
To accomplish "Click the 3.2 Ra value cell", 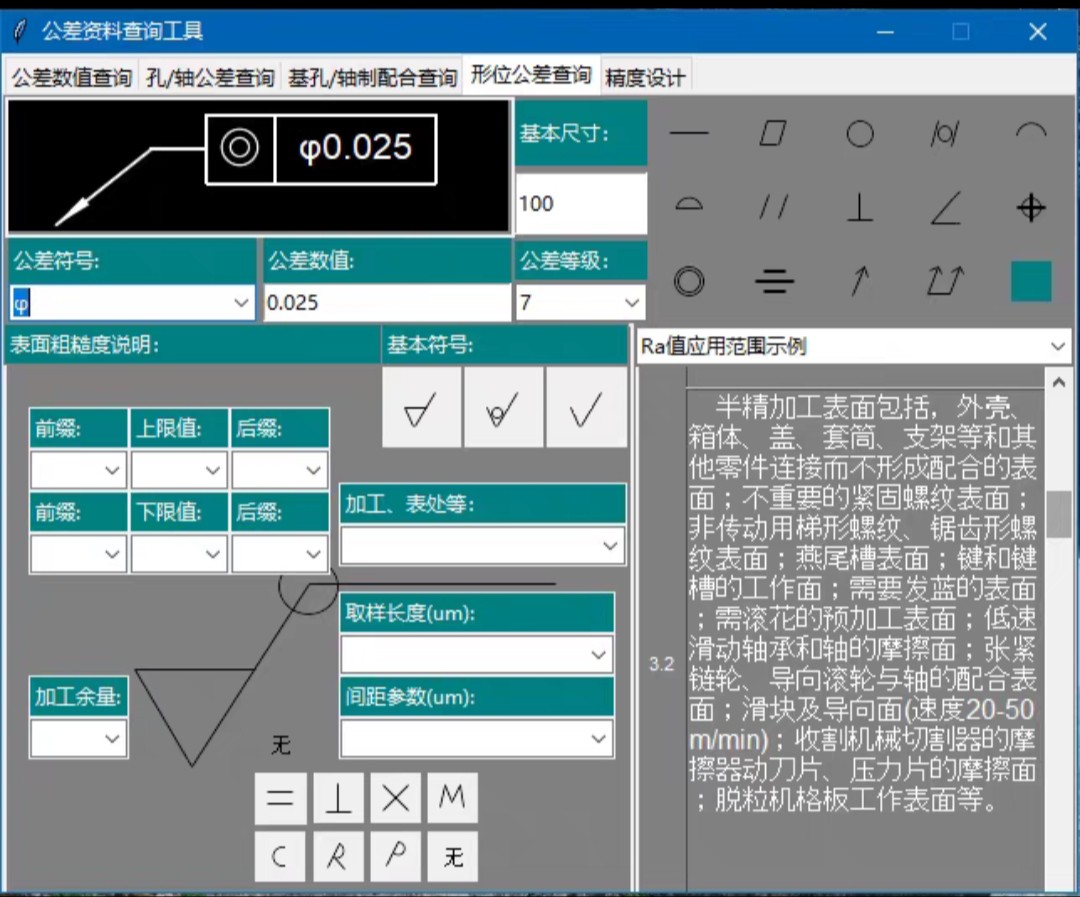I will 661,664.
